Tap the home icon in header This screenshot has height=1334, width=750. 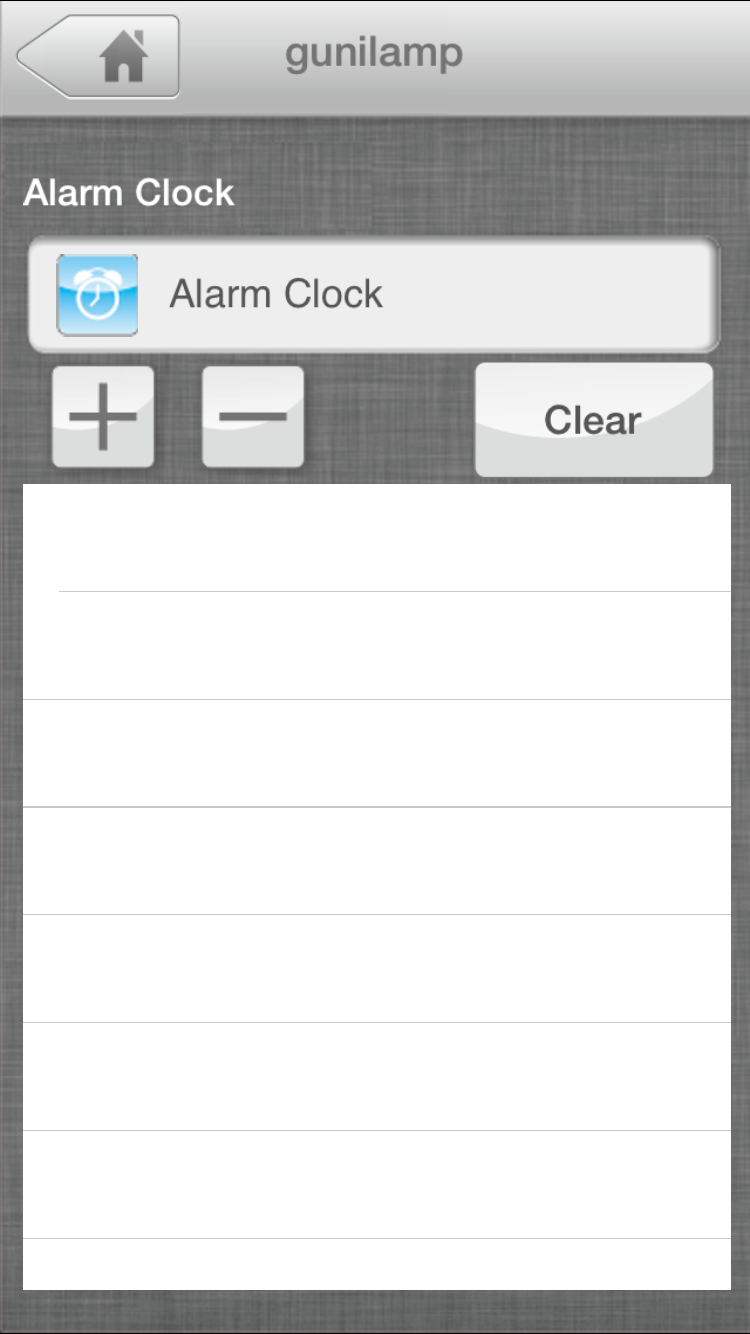(123, 58)
